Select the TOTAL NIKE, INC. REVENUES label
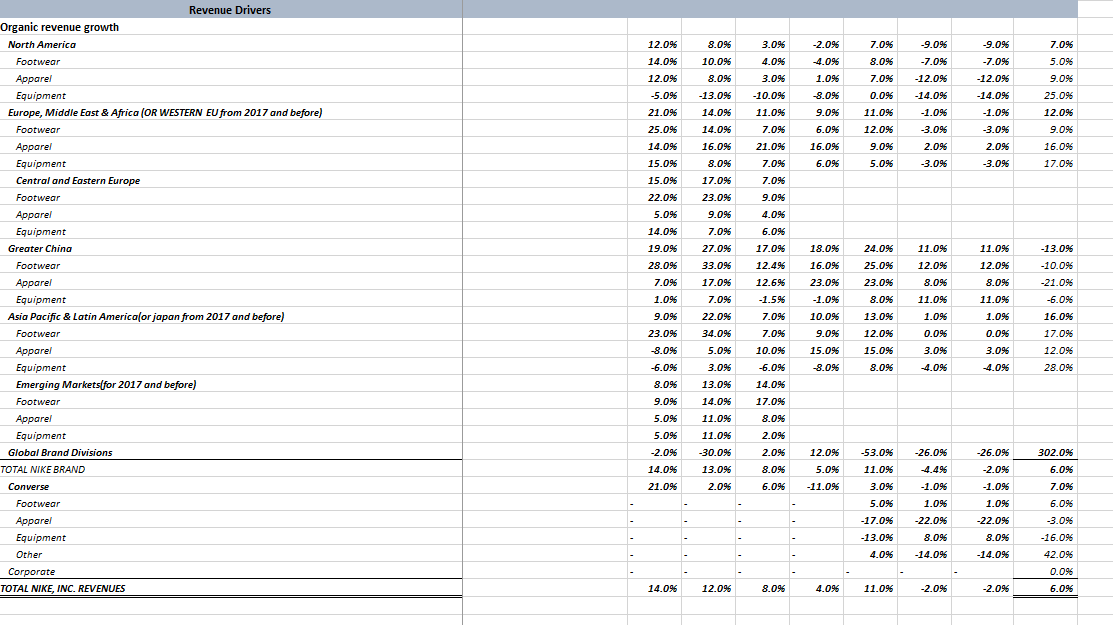This screenshot has height=625, width=1113. 62,589
